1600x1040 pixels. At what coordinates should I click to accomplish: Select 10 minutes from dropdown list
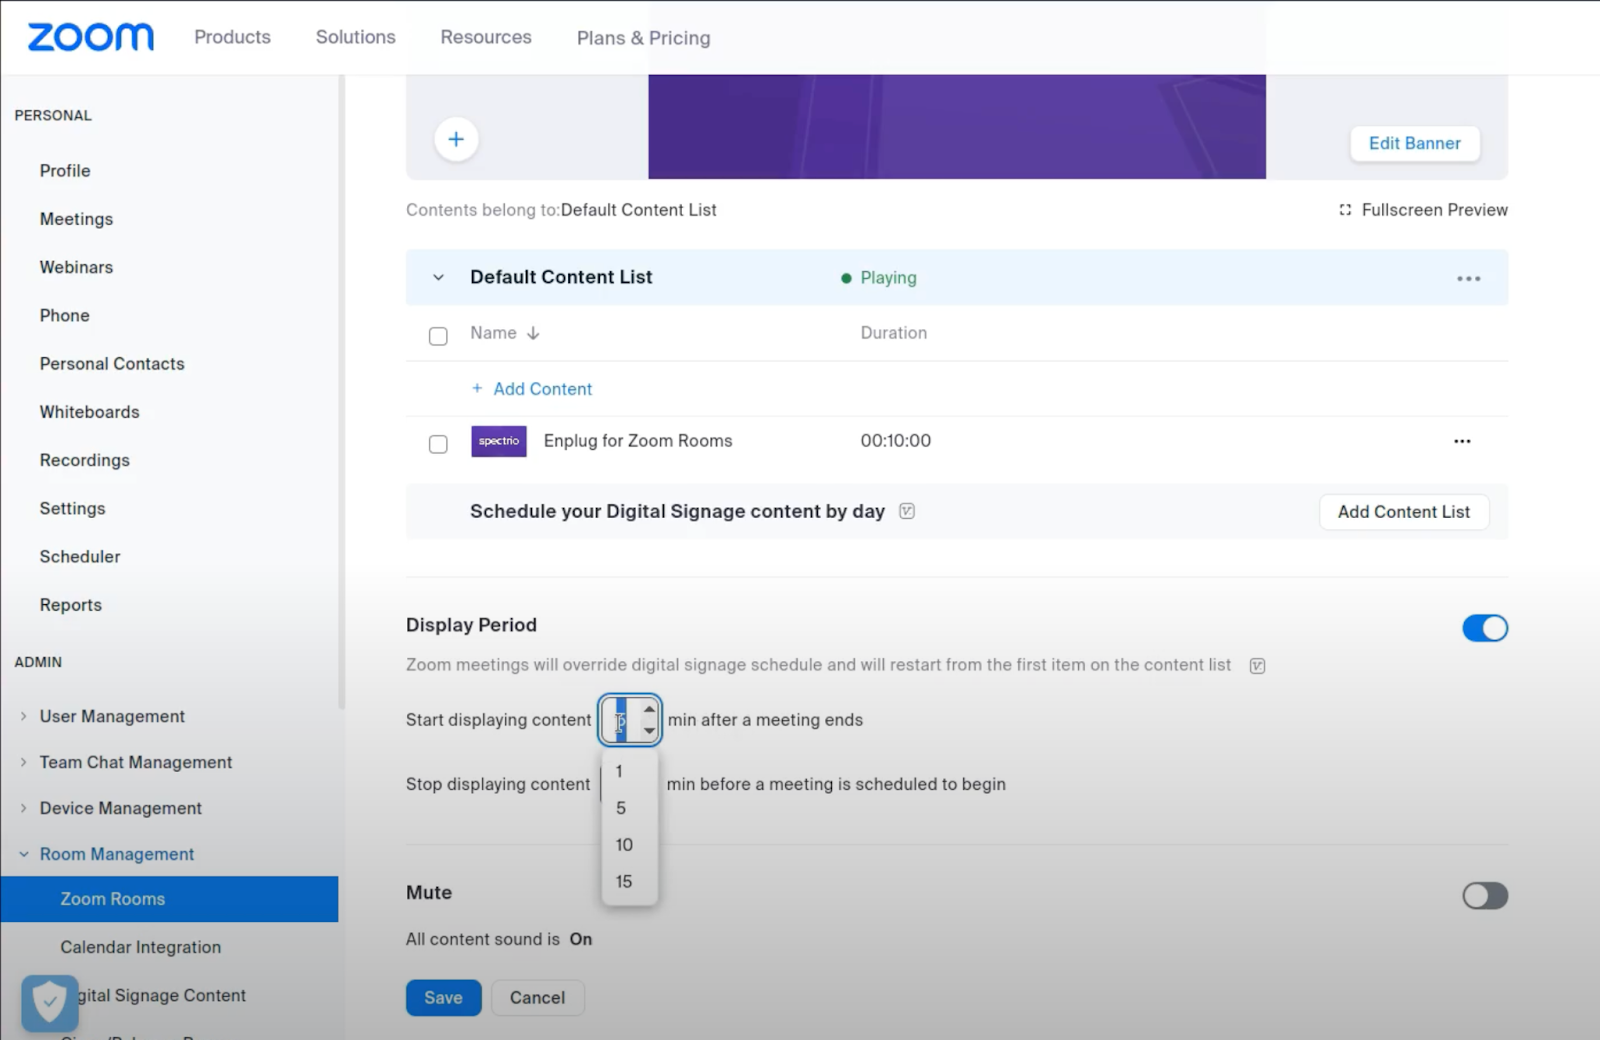(x=630, y=845)
